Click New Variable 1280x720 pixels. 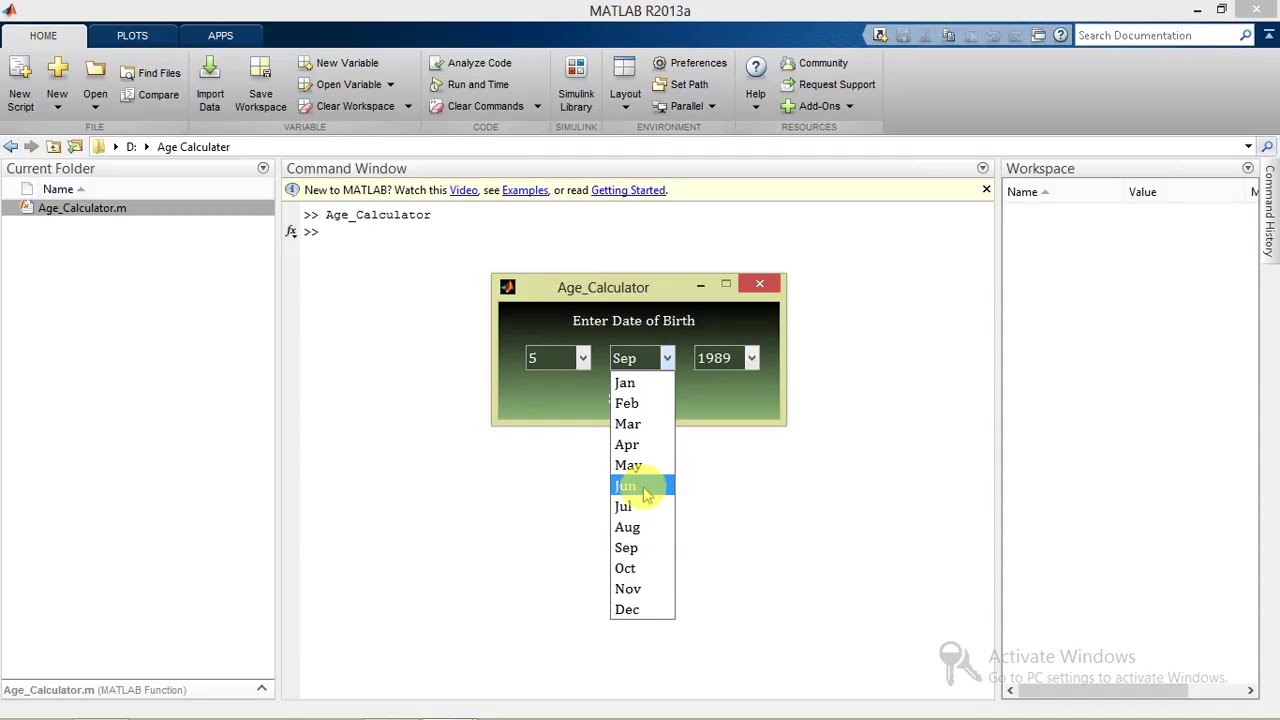click(338, 63)
